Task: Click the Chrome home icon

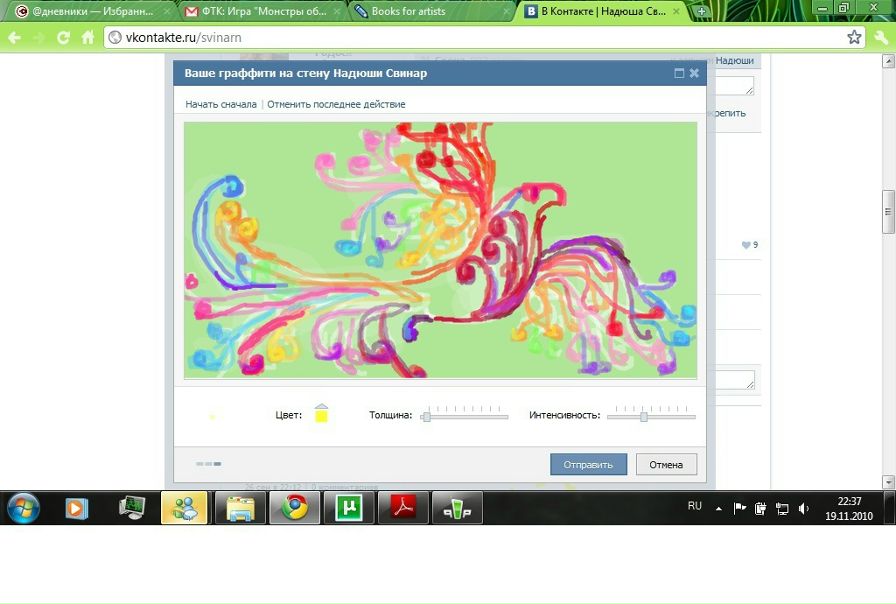Action: coord(87,37)
